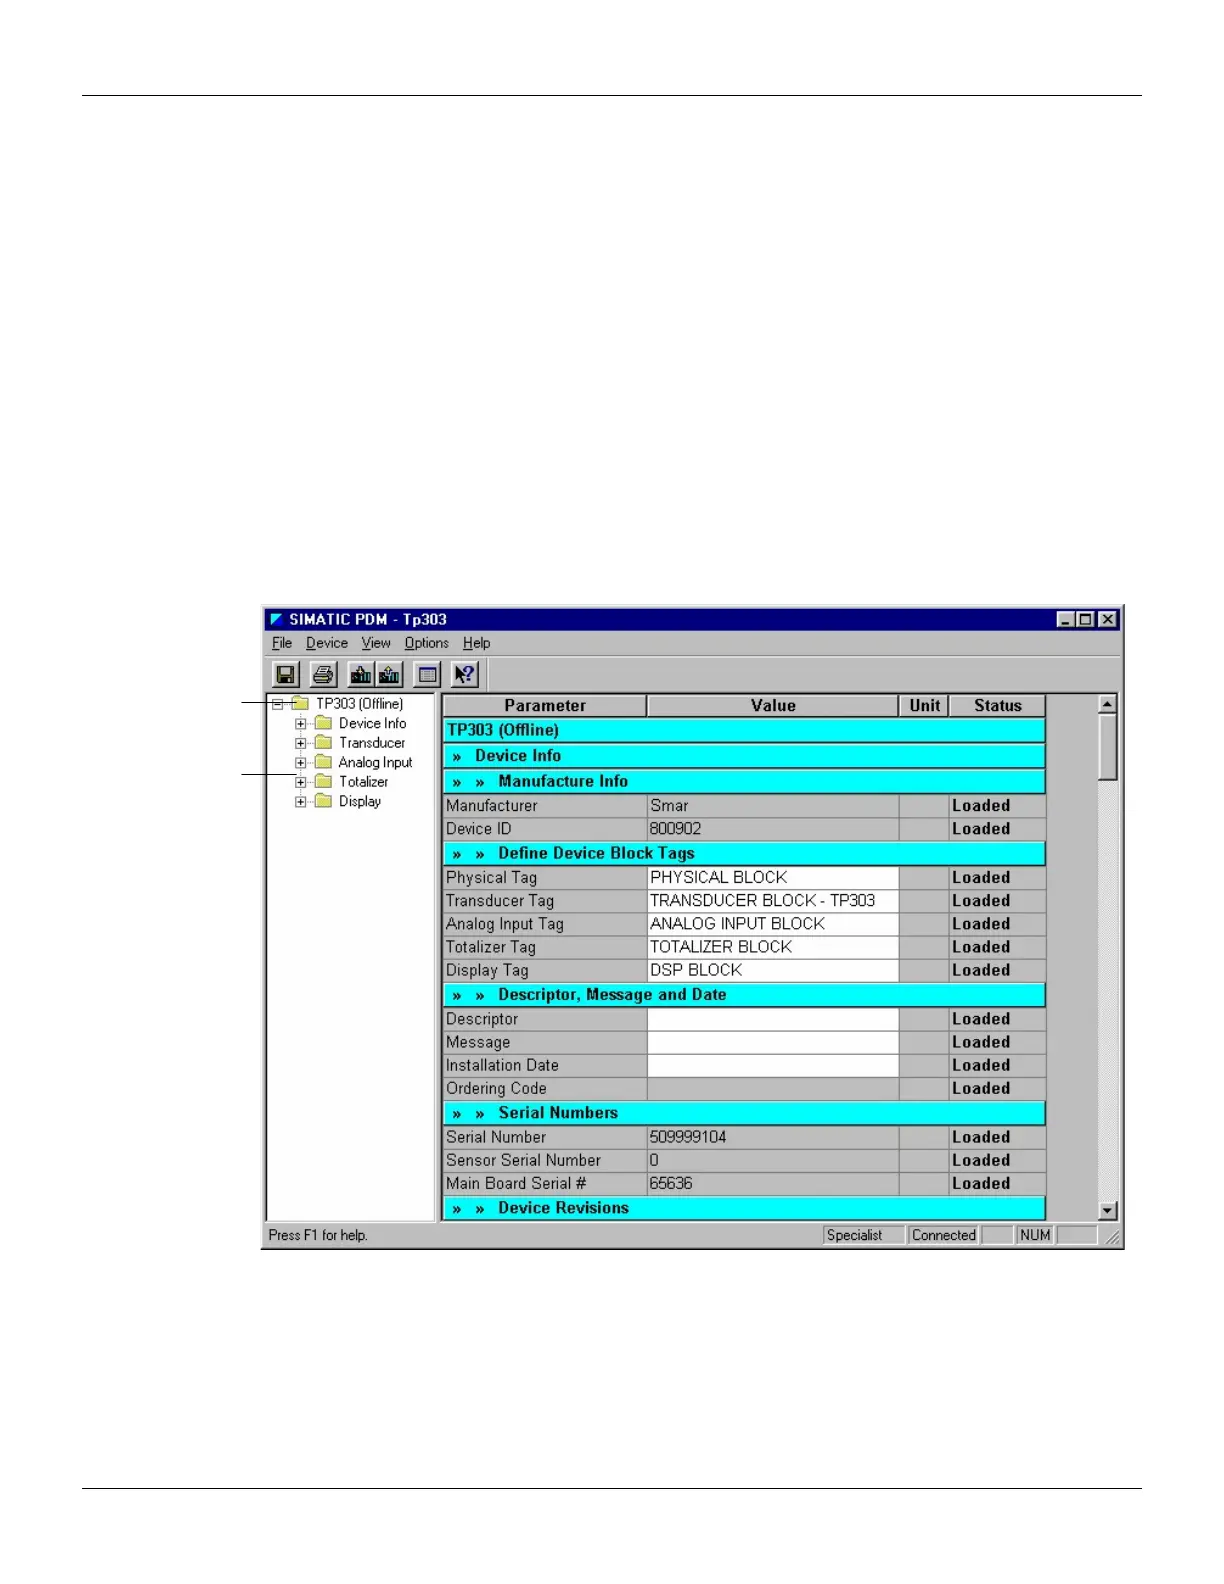Click the Device Info folder icon in tree
1224x1584 pixels.
click(x=323, y=723)
